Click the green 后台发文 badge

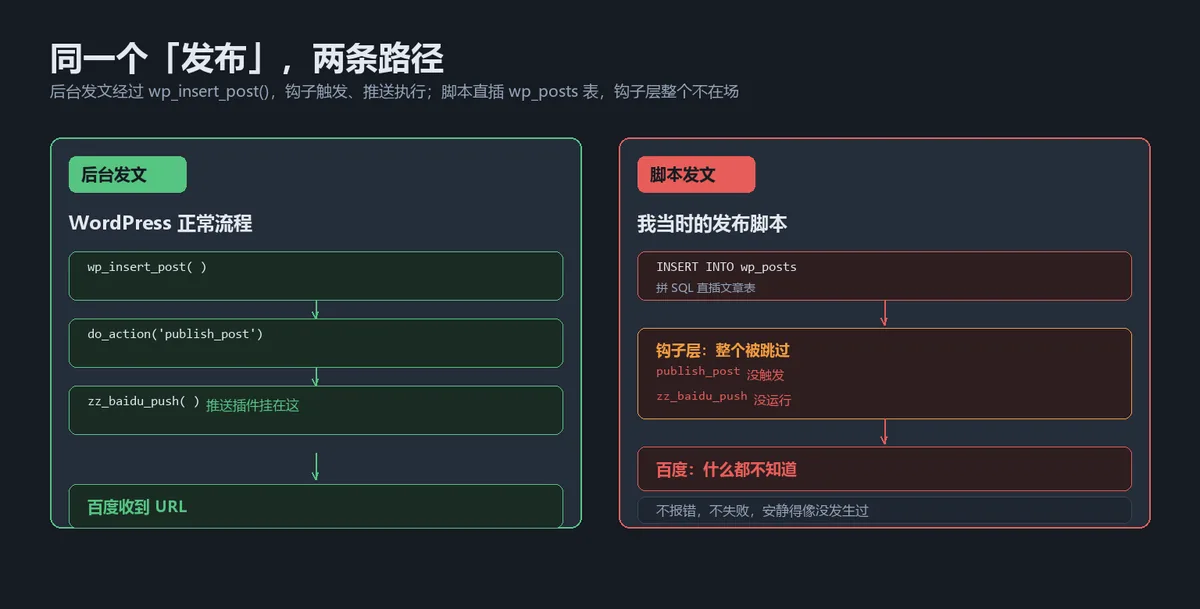point(127,174)
